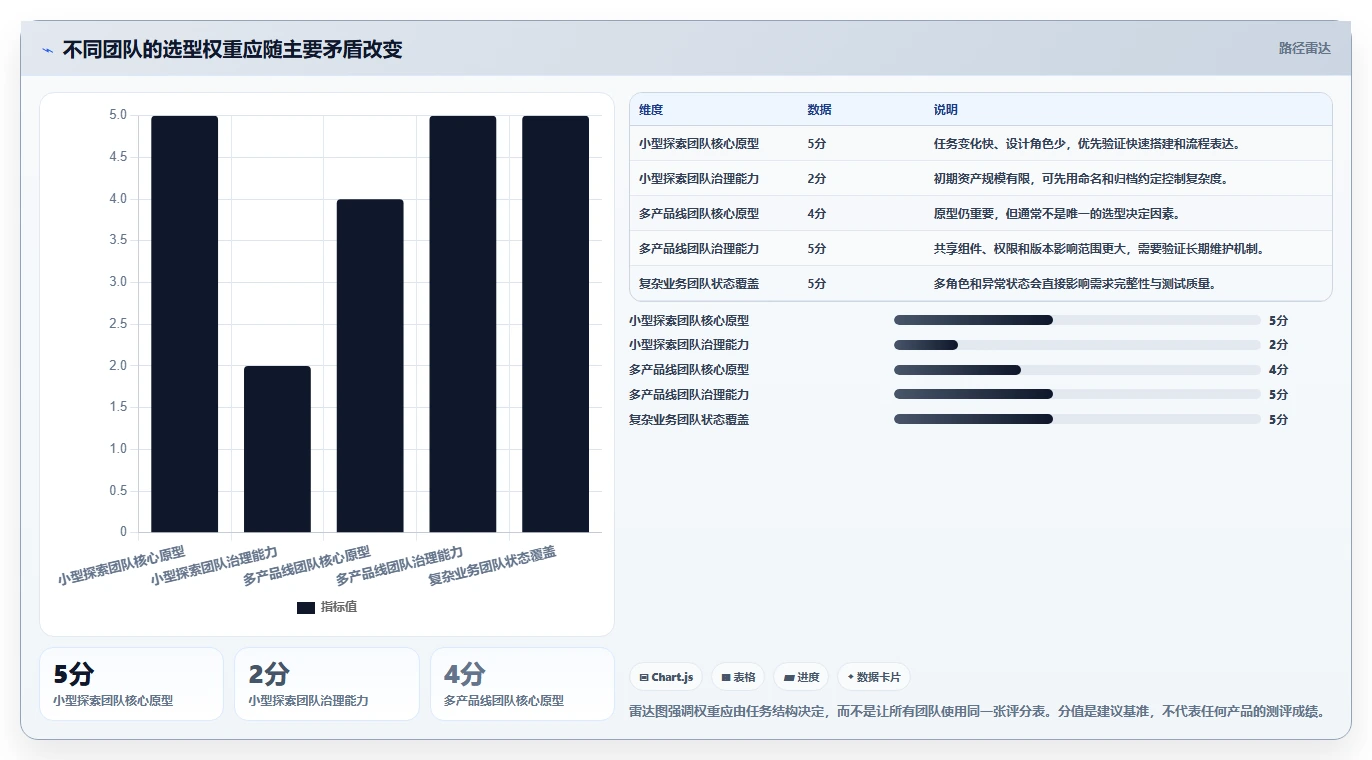1372x760 pixels.
Task: Click the 多产品线团队核心原型 label in the progress list
Action: click(689, 370)
